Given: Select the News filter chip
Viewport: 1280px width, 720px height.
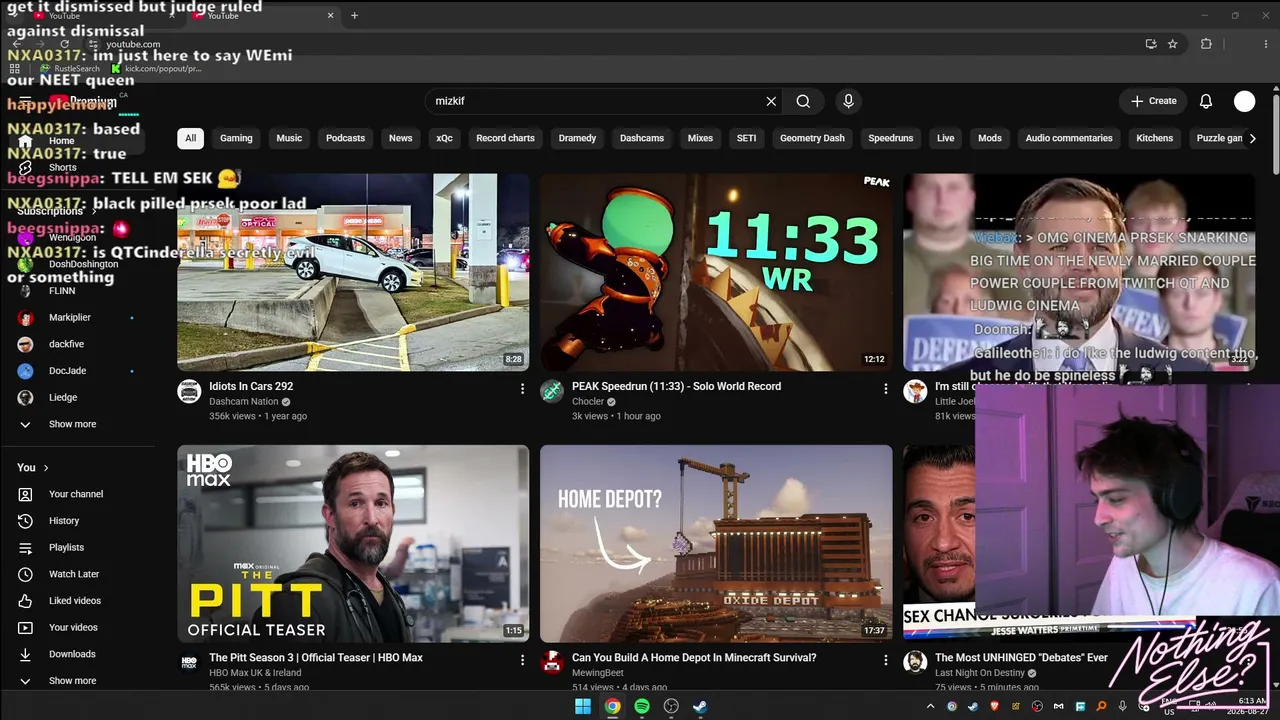Looking at the screenshot, I should (401, 138).
